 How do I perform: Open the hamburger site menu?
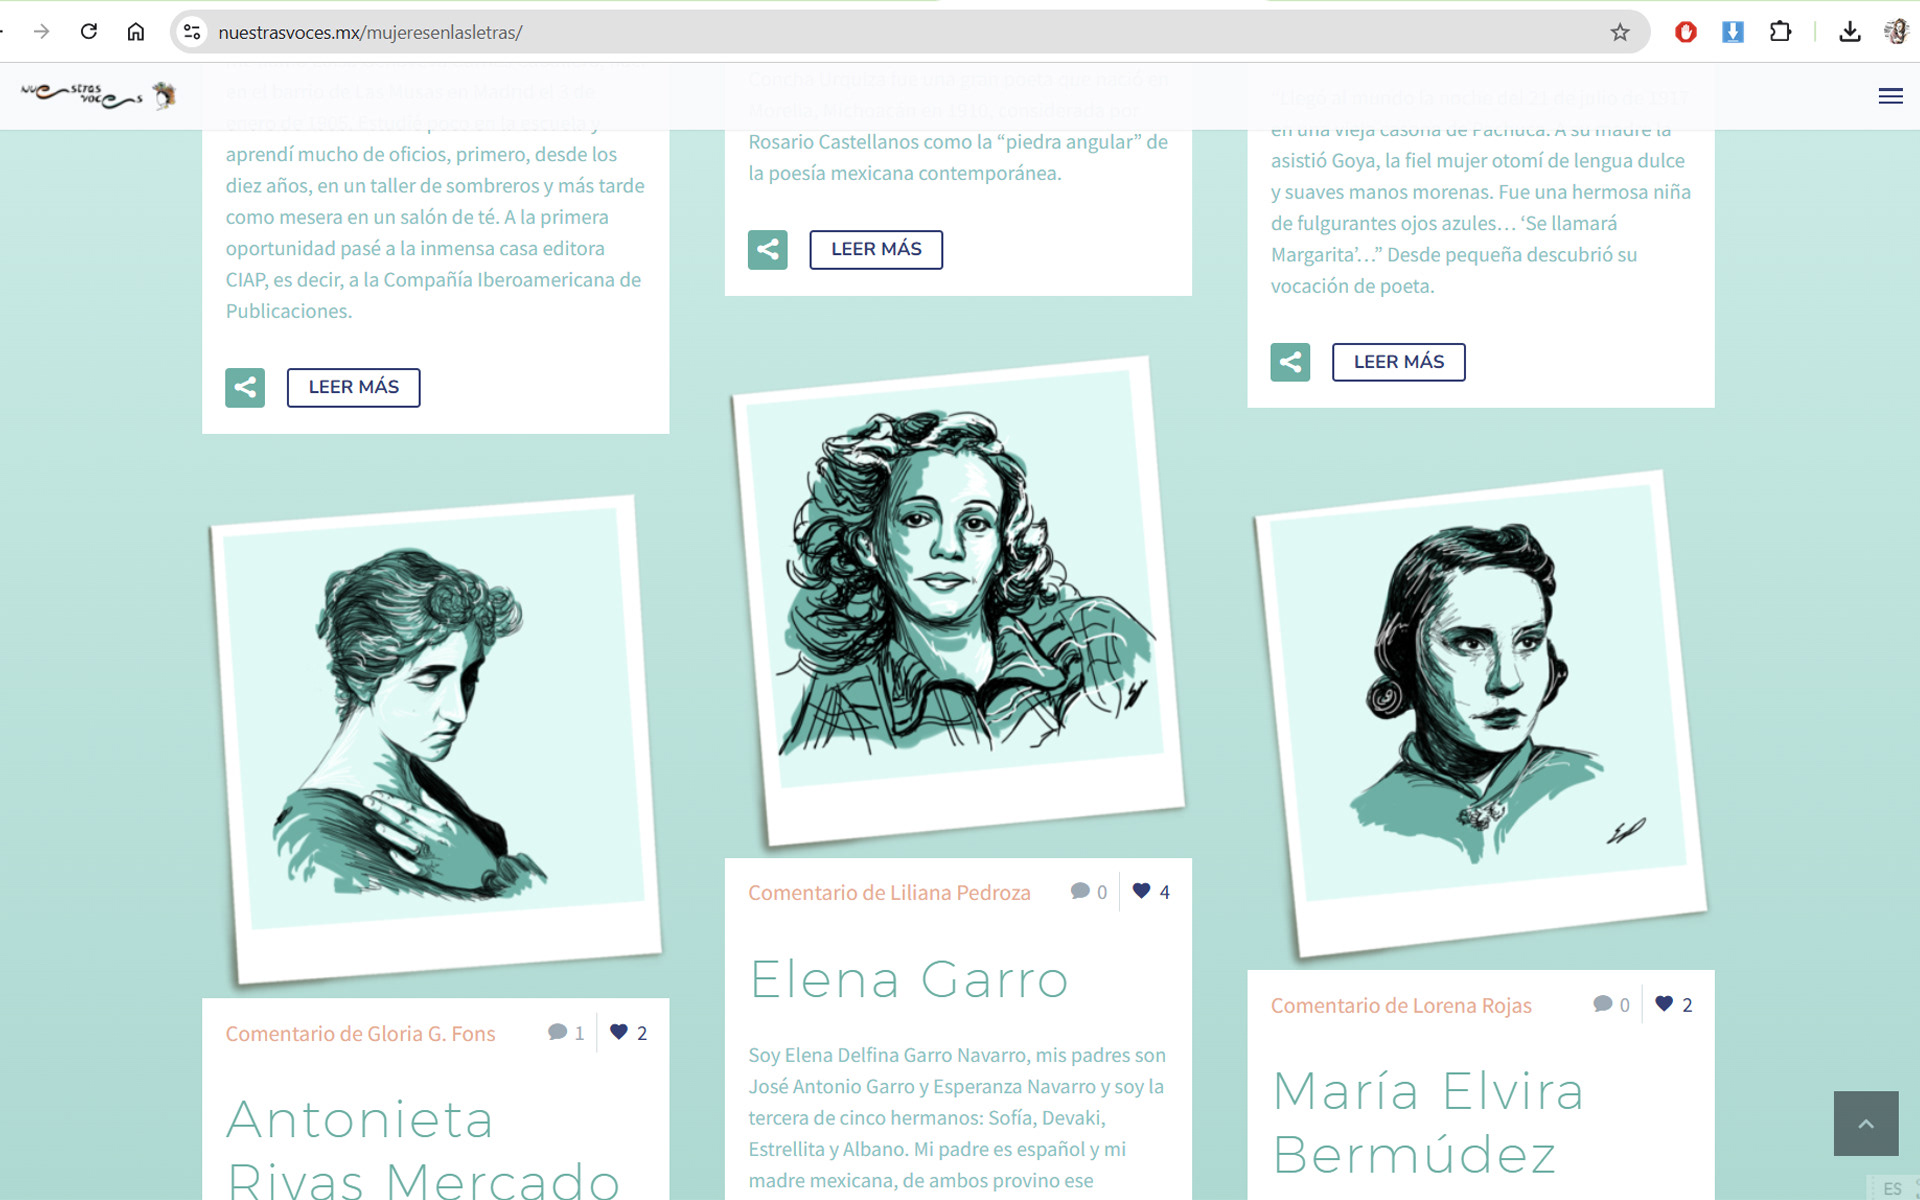click(1890, 96)
